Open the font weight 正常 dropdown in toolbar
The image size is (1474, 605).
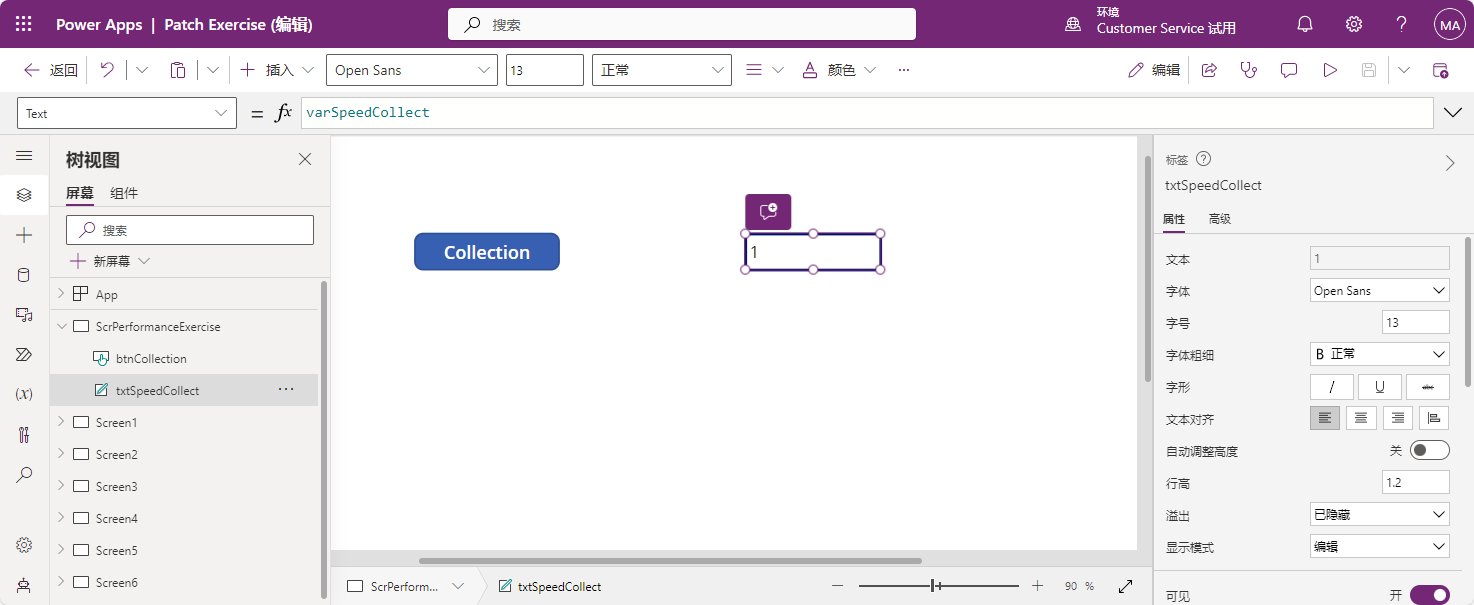click(662, 70)
